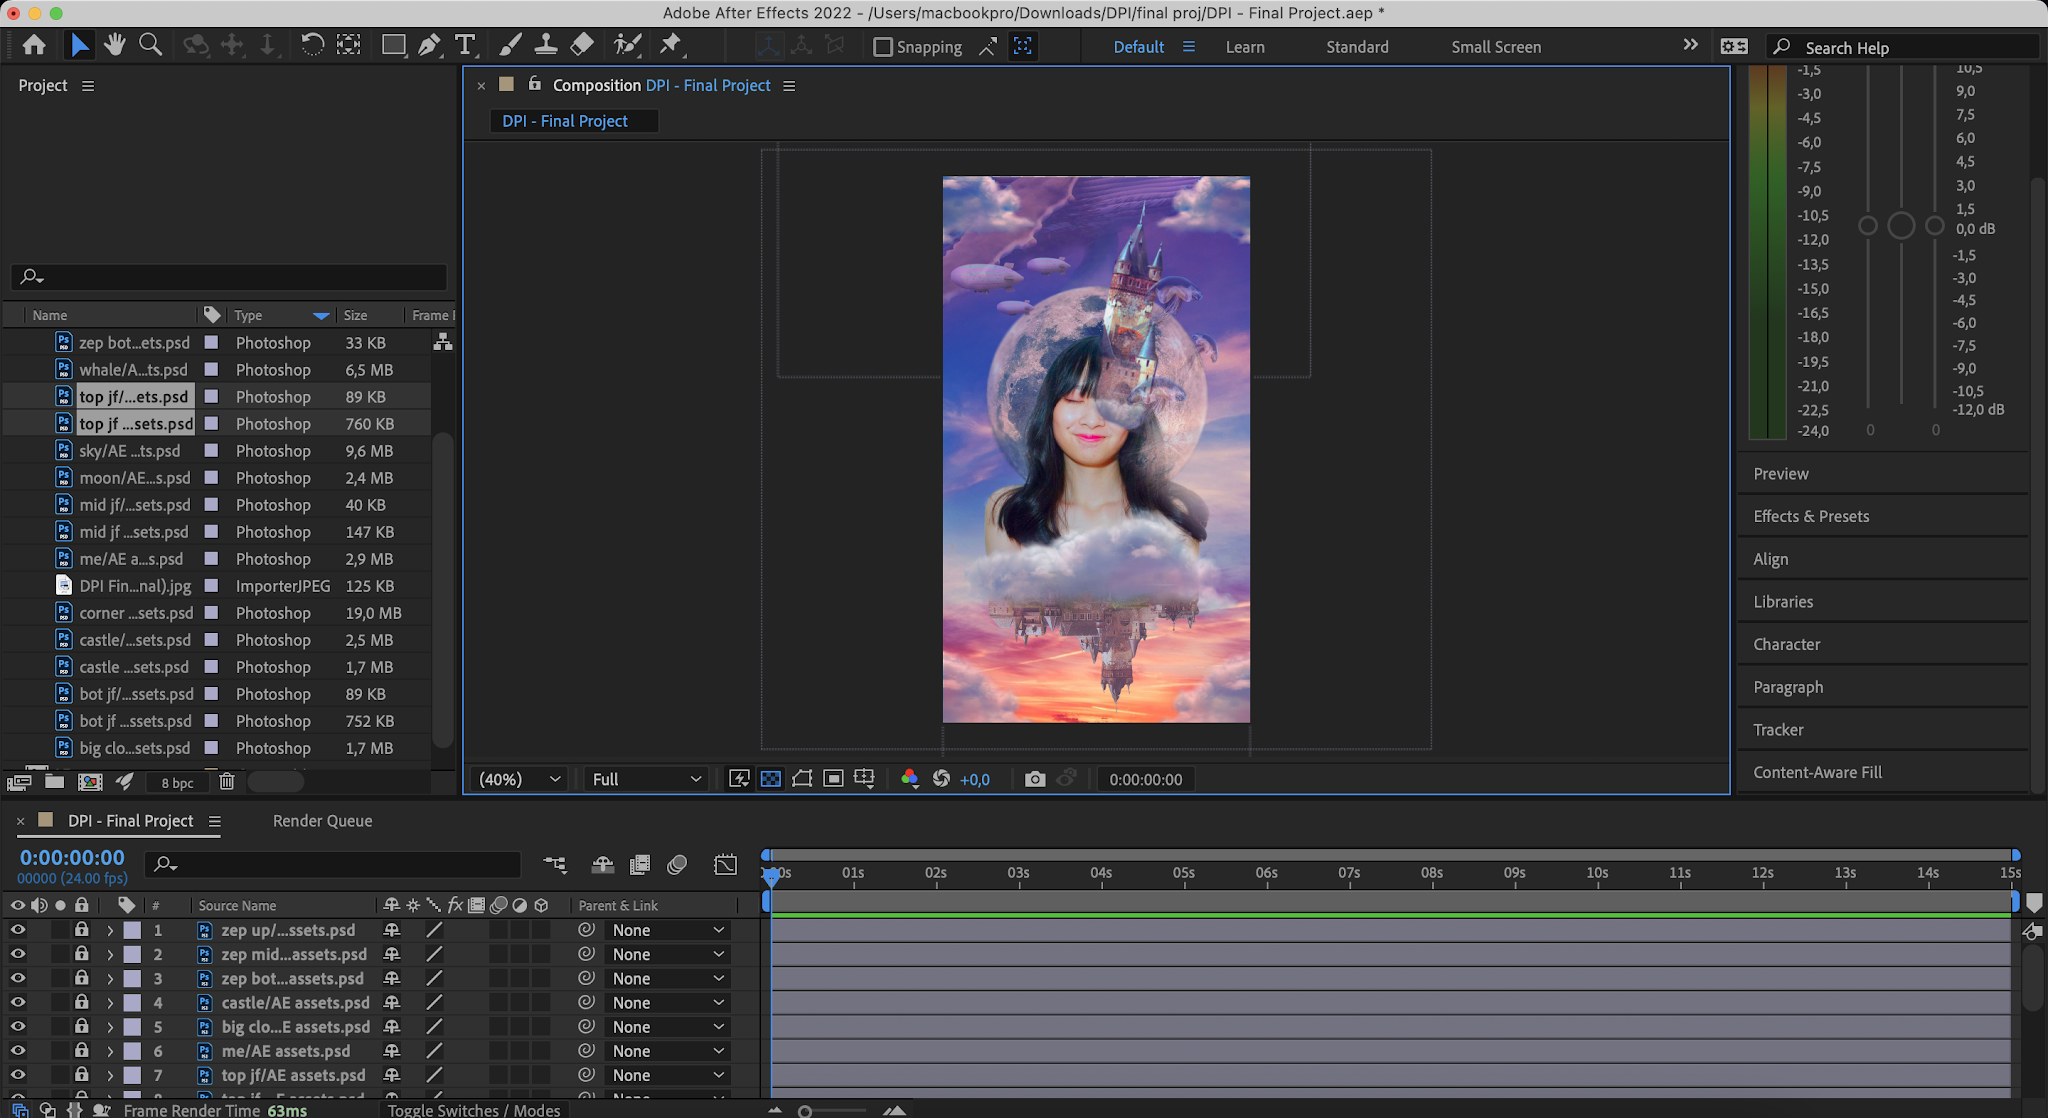2048x1118 pixels.
Task: Open show channel color management icon
Action: [909, 779]
